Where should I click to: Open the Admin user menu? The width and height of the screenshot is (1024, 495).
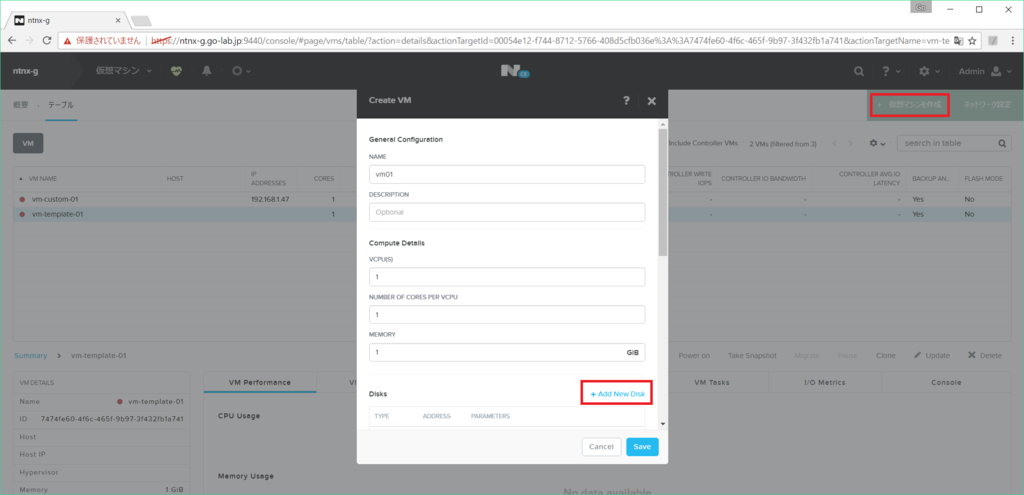click(985, 71)
